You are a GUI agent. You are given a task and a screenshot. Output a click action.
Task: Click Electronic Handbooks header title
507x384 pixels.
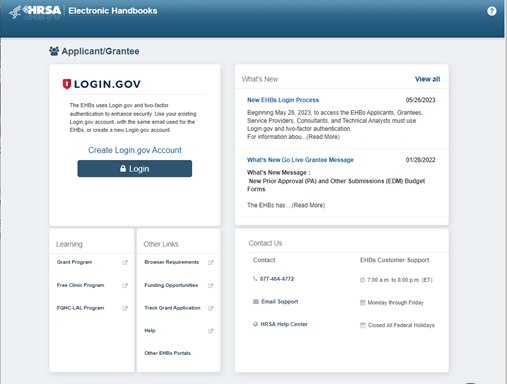point(113,11)
